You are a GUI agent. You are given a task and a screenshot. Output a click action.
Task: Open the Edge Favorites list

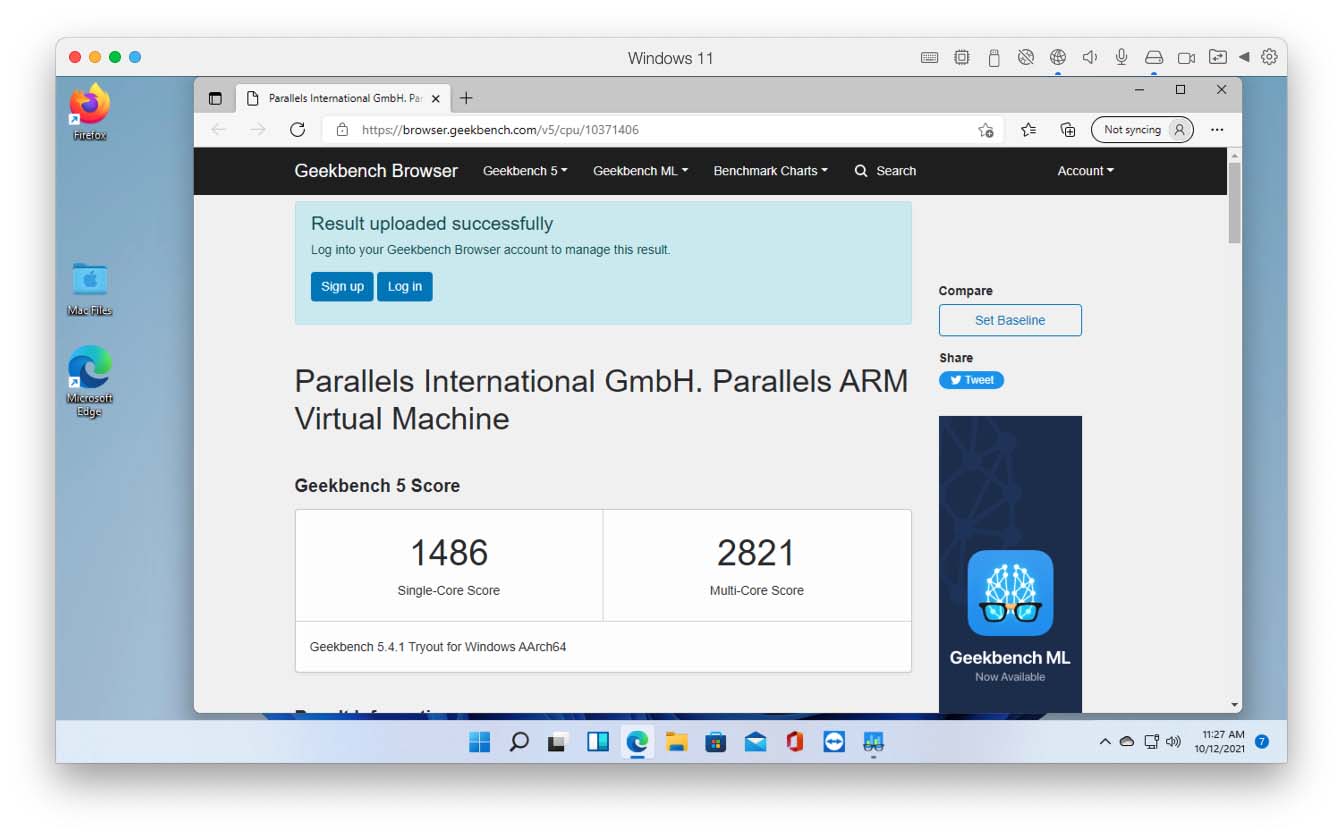[x=1028, y=129]
